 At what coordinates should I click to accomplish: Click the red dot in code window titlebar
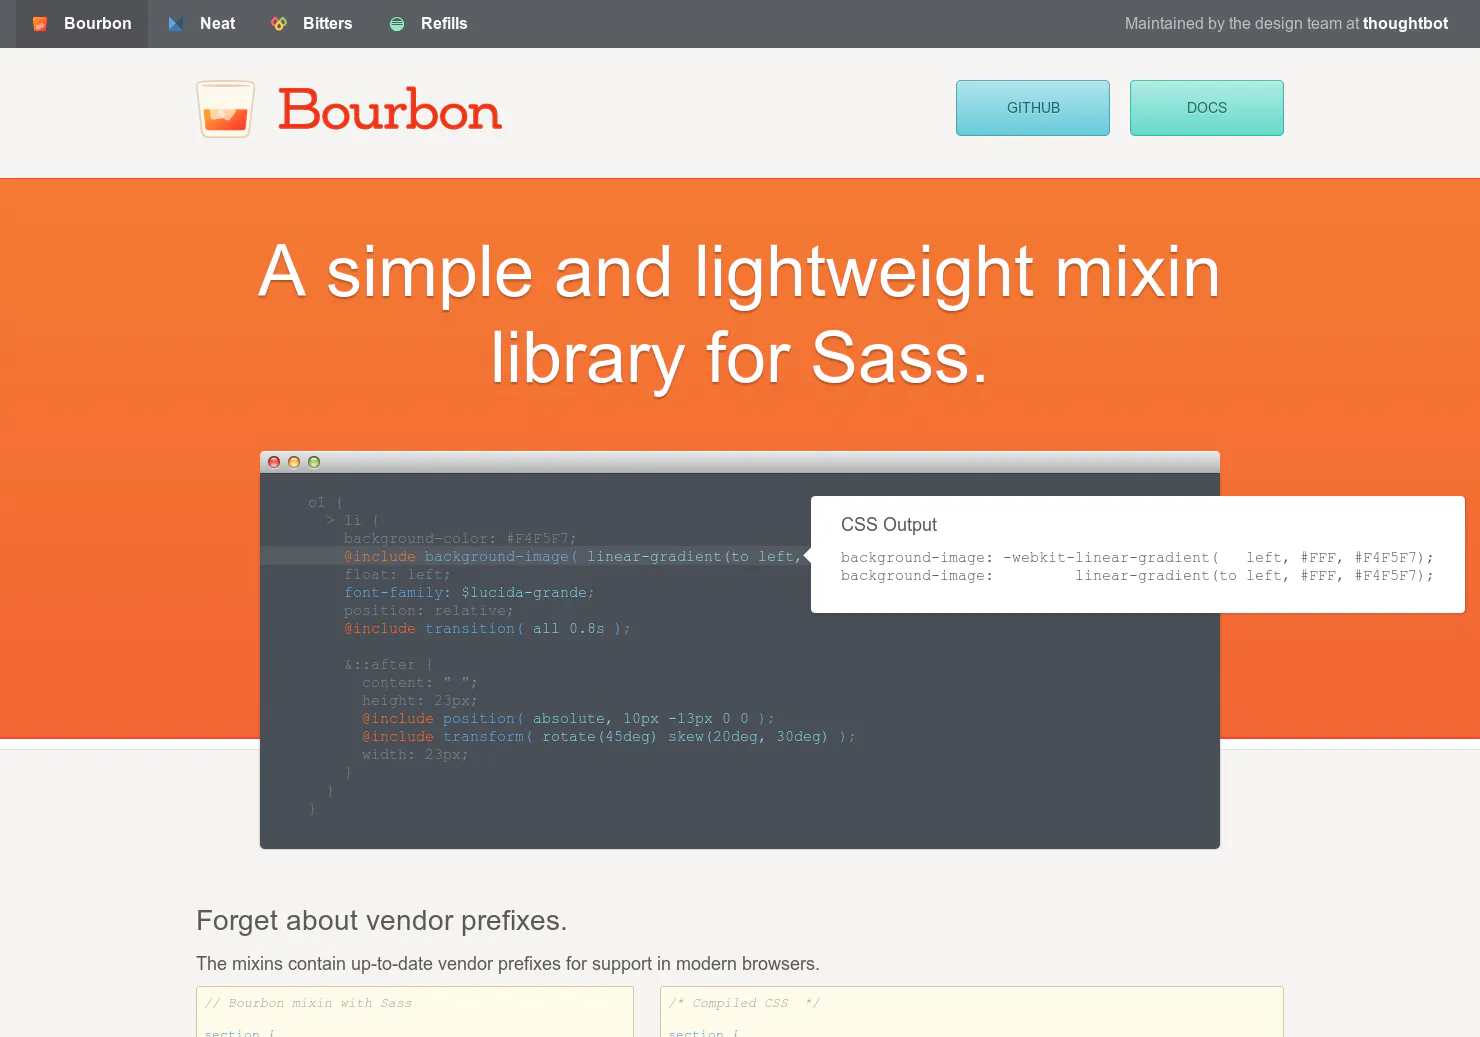click(274, 462)
